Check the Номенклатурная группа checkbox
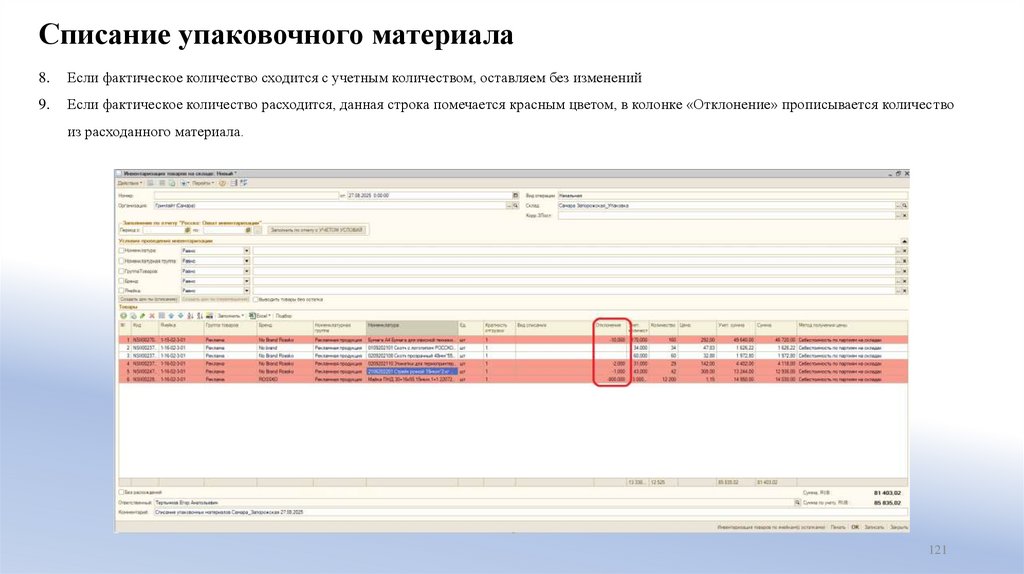This screenshot has height=574, width=1024. [121, 261]
